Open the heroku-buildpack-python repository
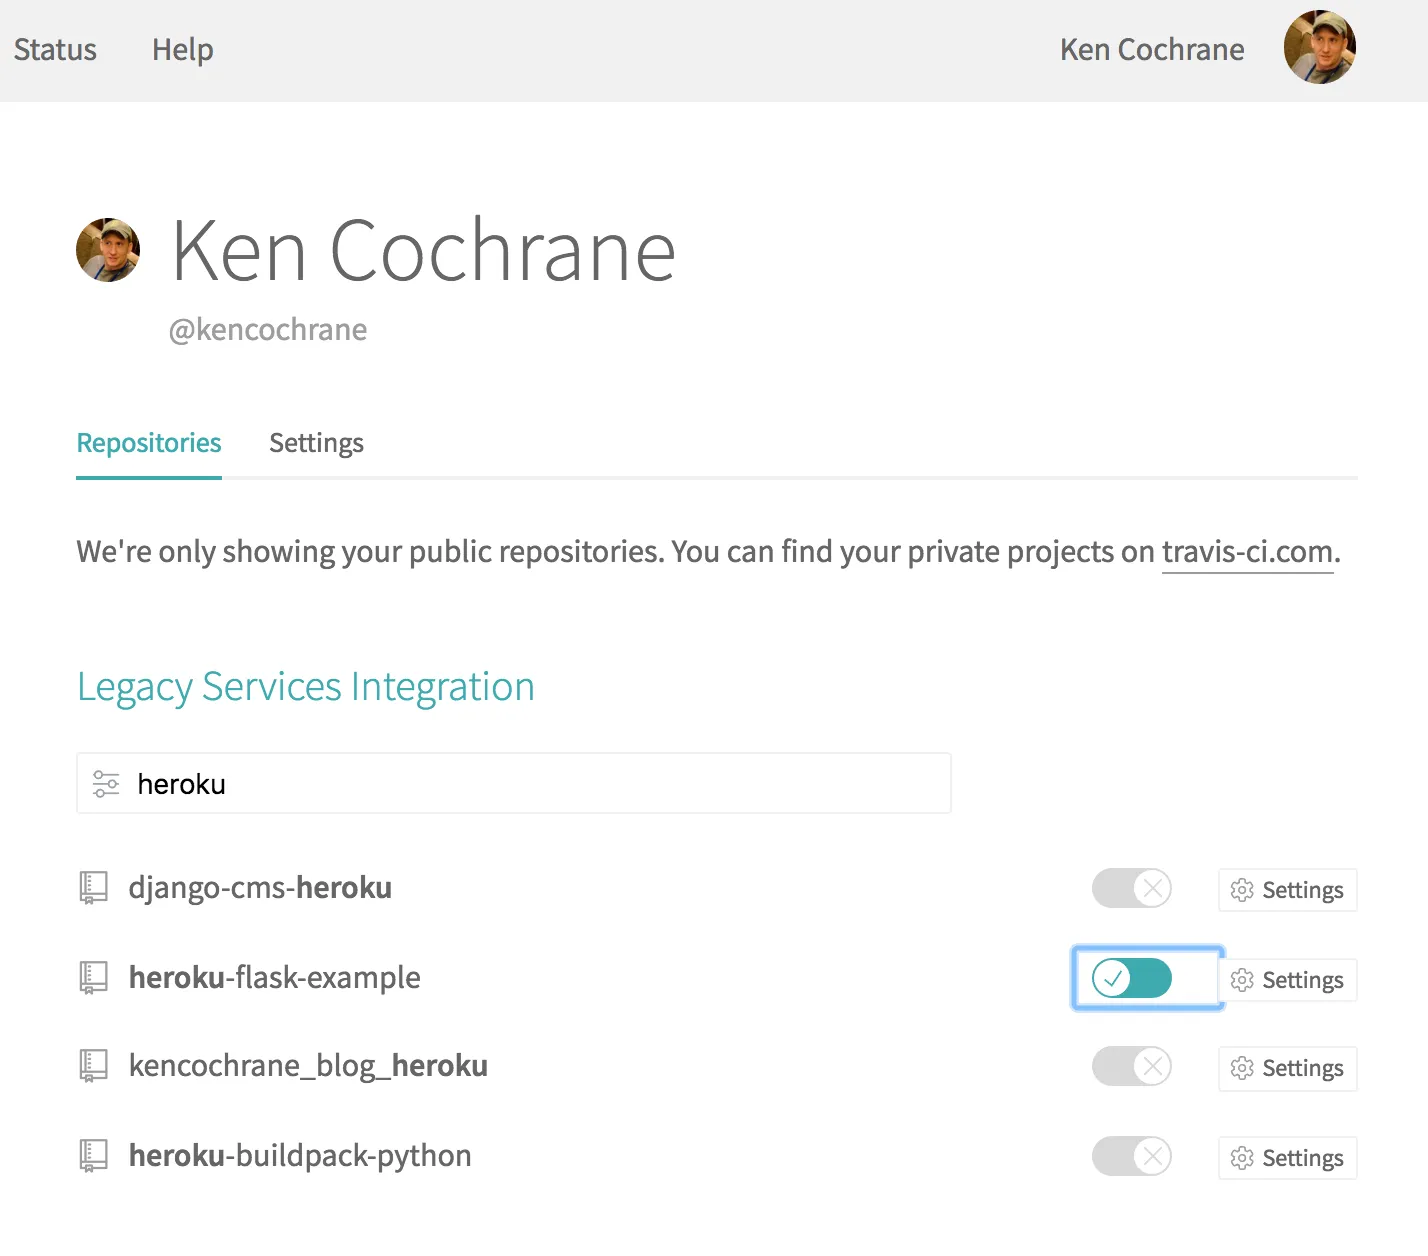1428x1256 pixels. [300, 1156]
